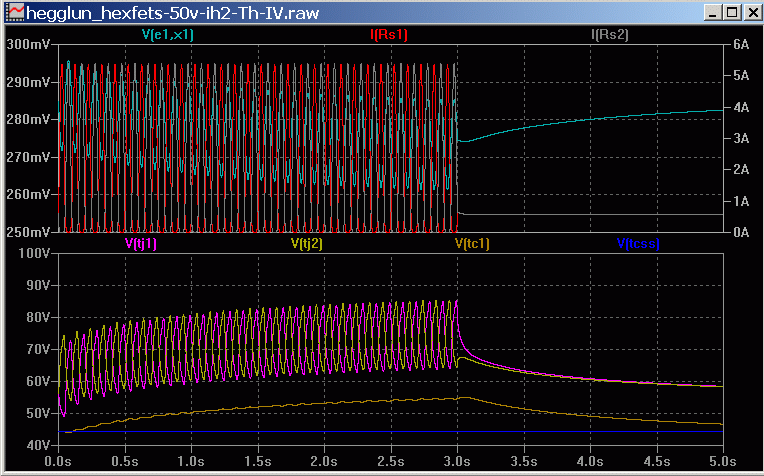Click the 250mV left axis label
Image resolution: width=764 pixels, height=476 pixels.
click(x=28, y=232)
